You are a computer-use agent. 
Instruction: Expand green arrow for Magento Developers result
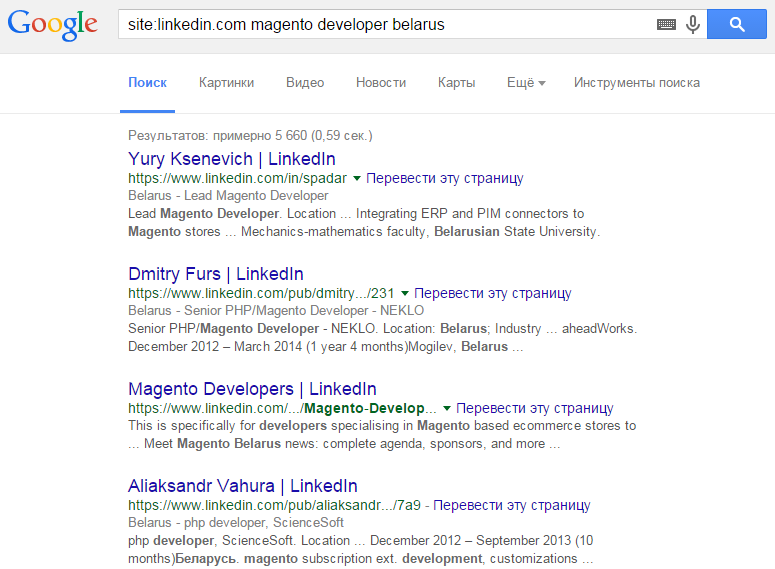coord(447,409)
